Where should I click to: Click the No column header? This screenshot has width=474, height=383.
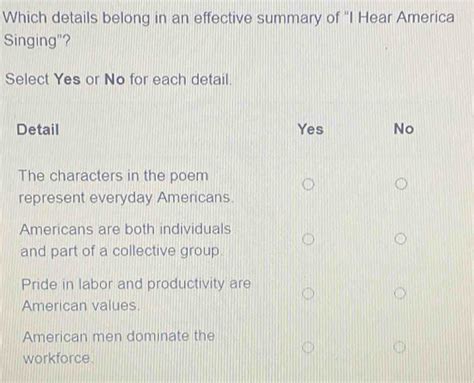coord(404,129)
